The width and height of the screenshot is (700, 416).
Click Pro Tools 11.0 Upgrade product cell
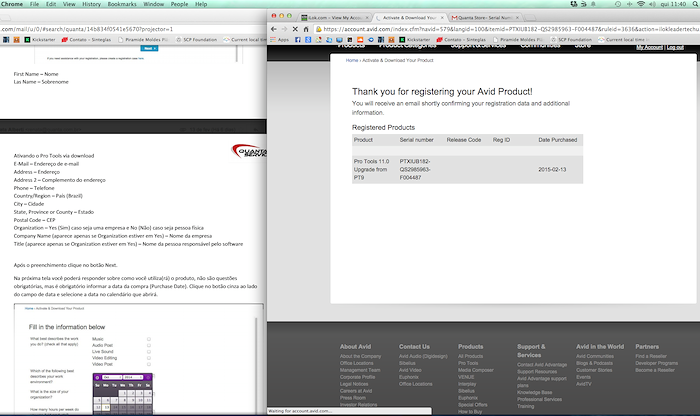point(371,170)
